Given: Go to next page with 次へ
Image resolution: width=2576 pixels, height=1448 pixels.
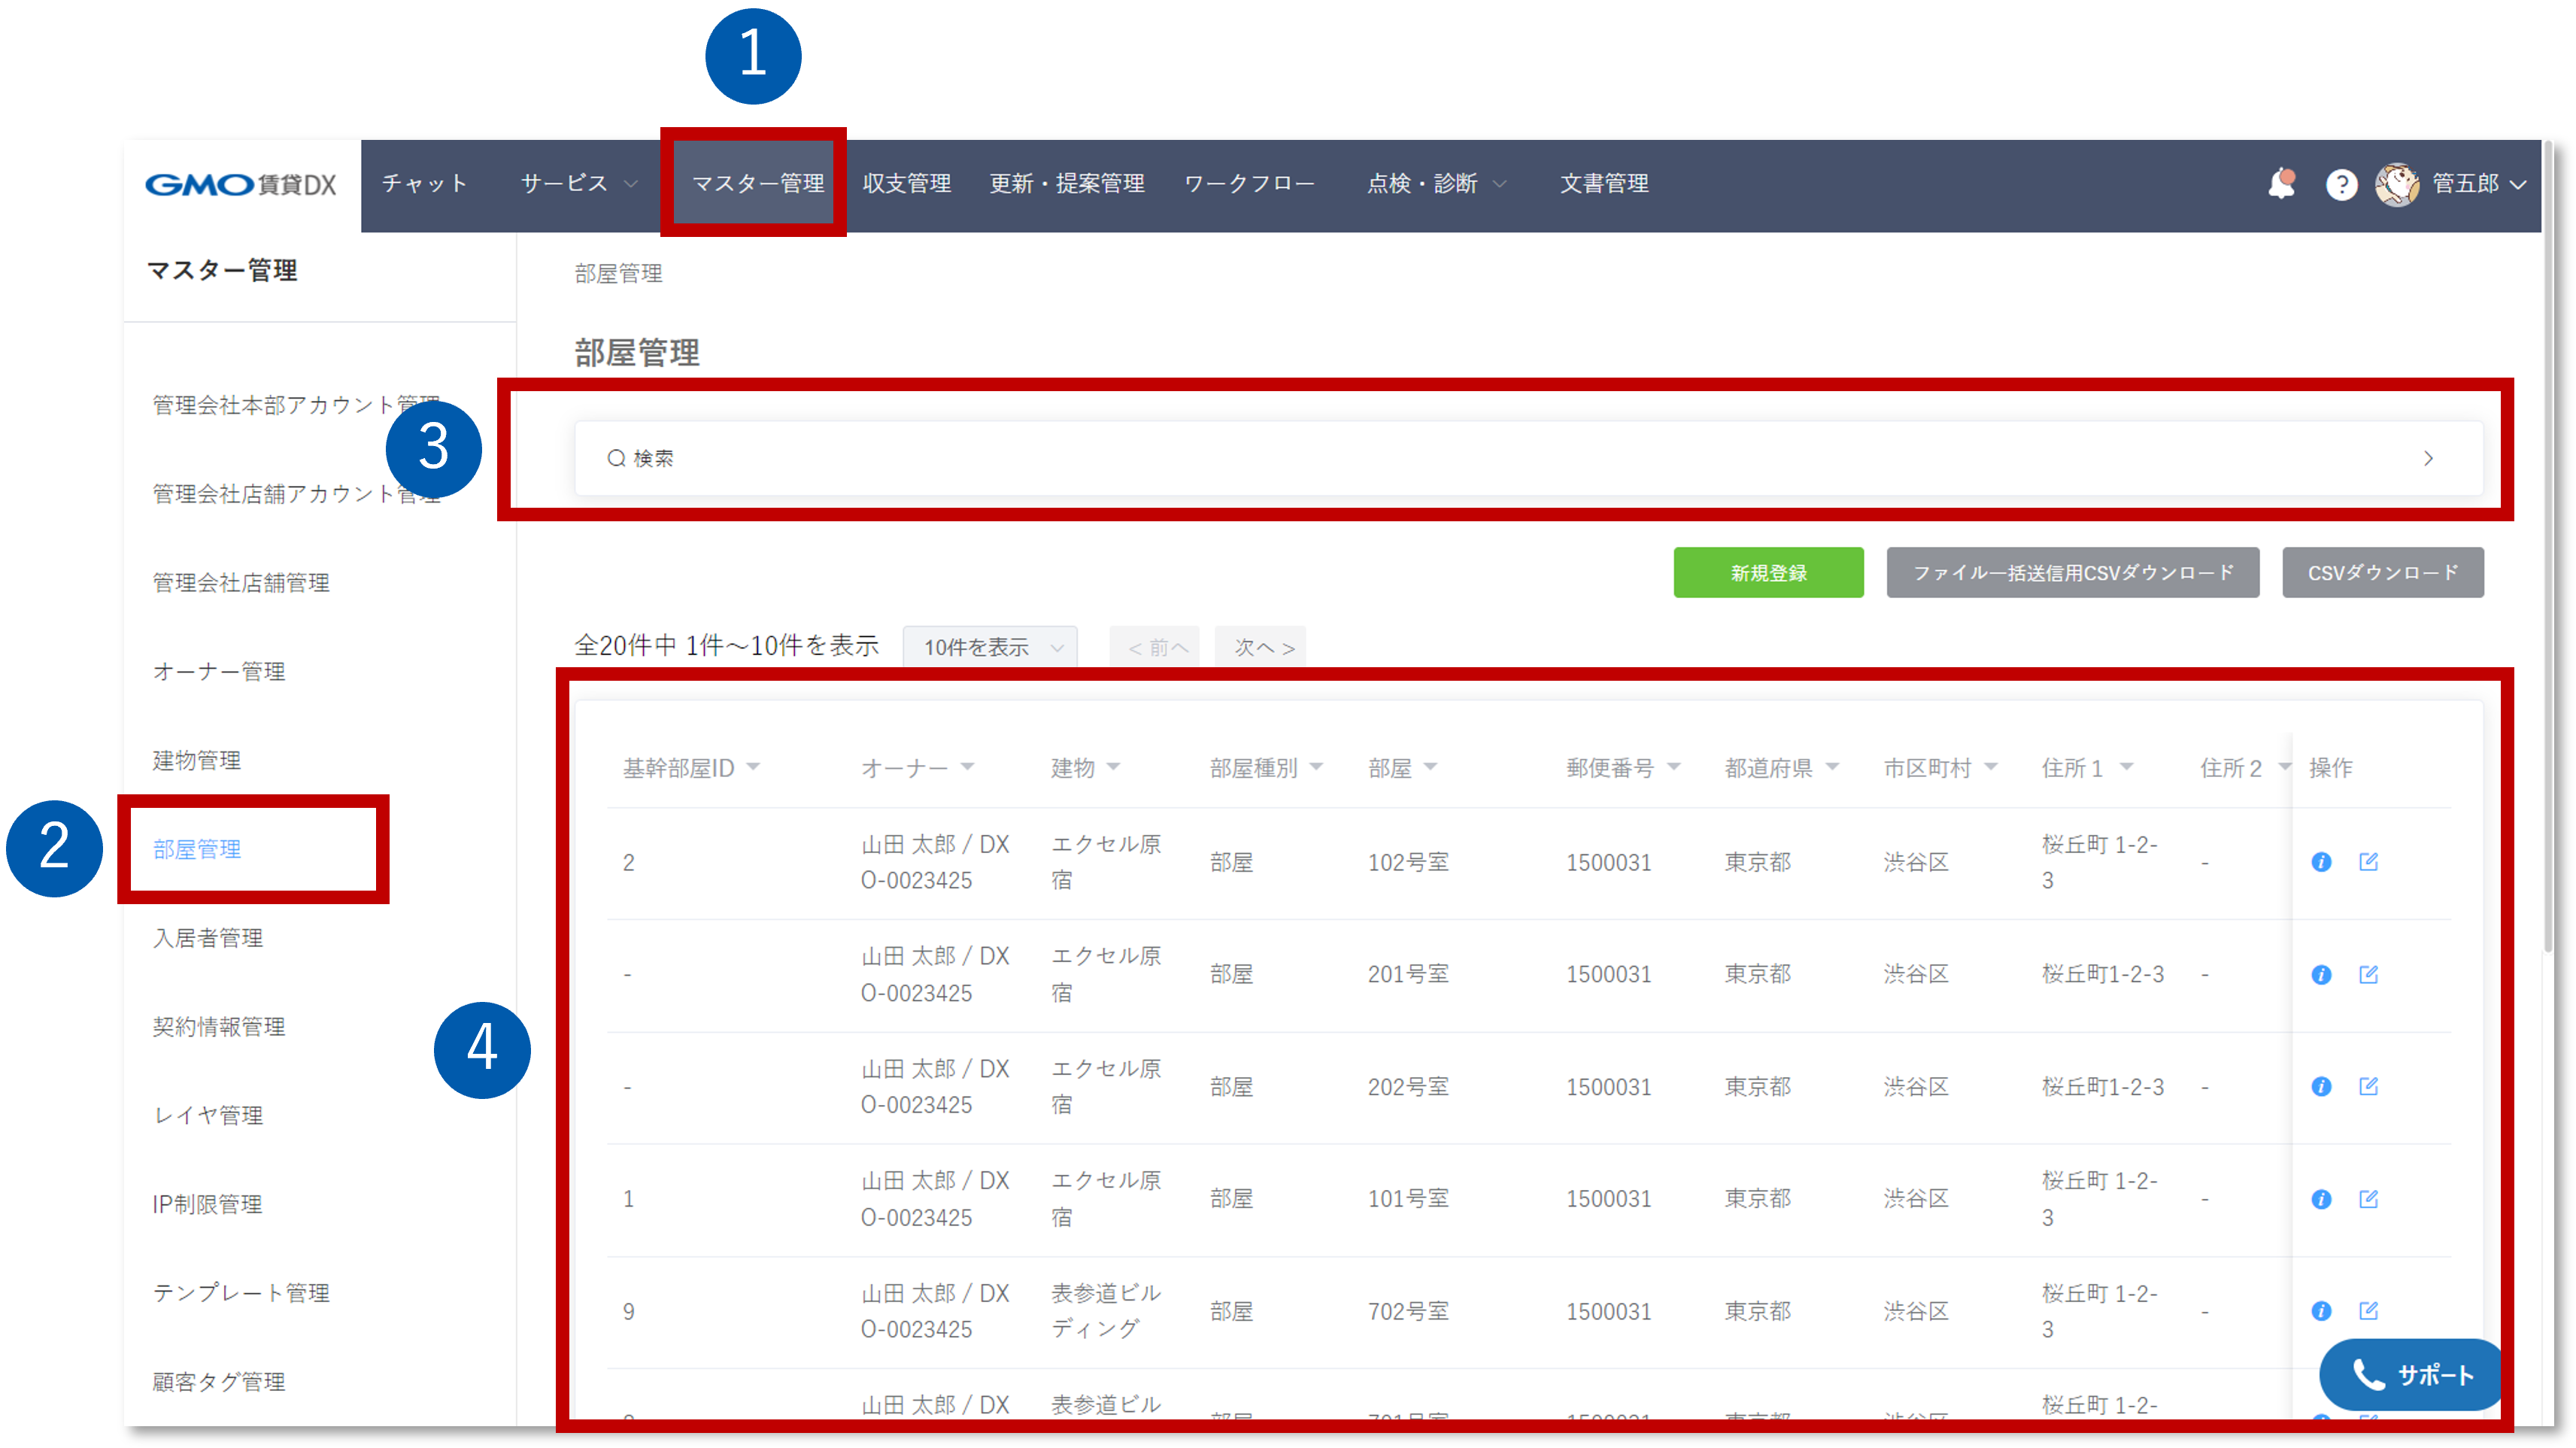Looking at the screenshot, I should (x=1262, y=647).
